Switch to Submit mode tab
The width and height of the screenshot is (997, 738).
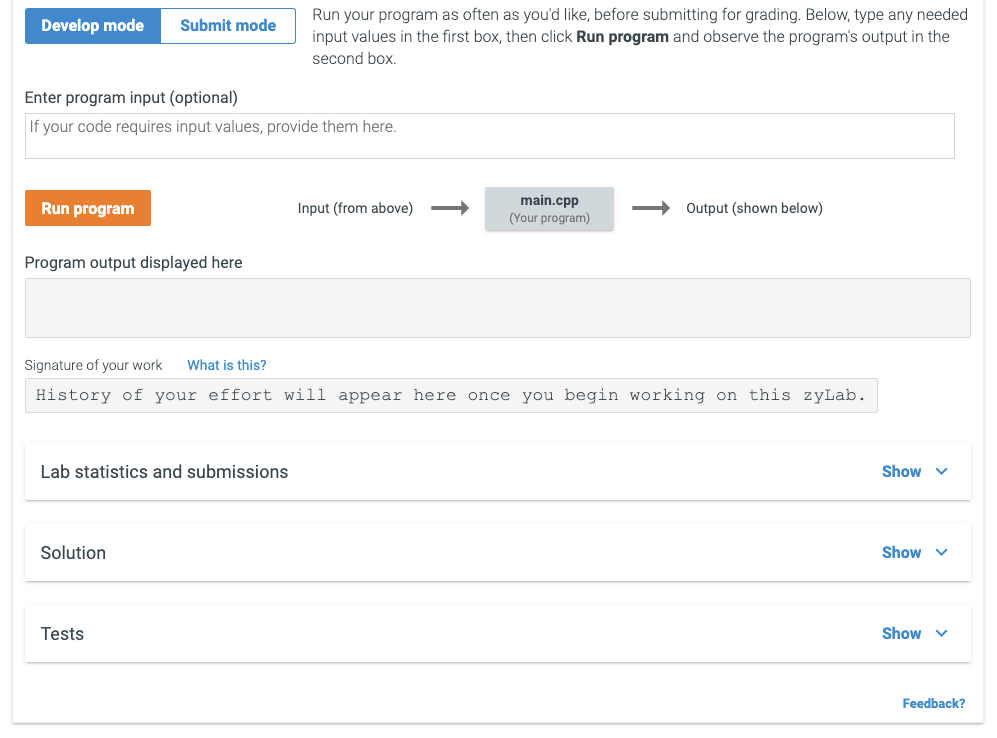[228, 26]
